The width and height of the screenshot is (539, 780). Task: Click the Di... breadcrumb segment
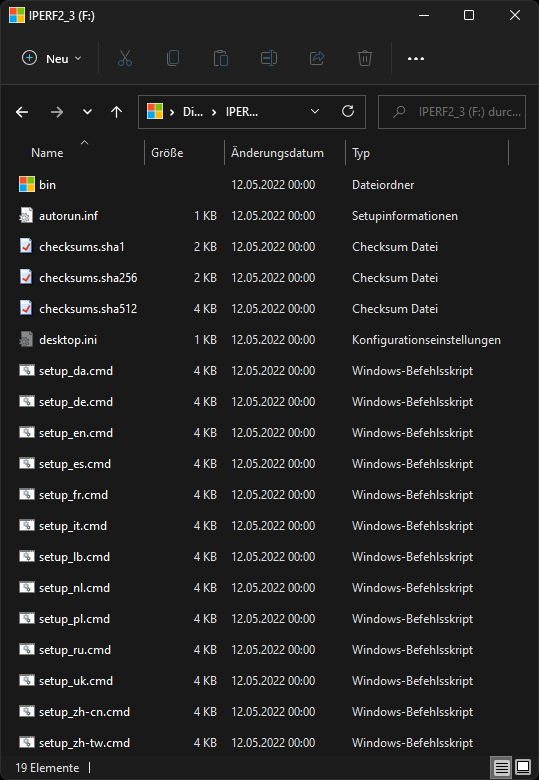(193, 112)
